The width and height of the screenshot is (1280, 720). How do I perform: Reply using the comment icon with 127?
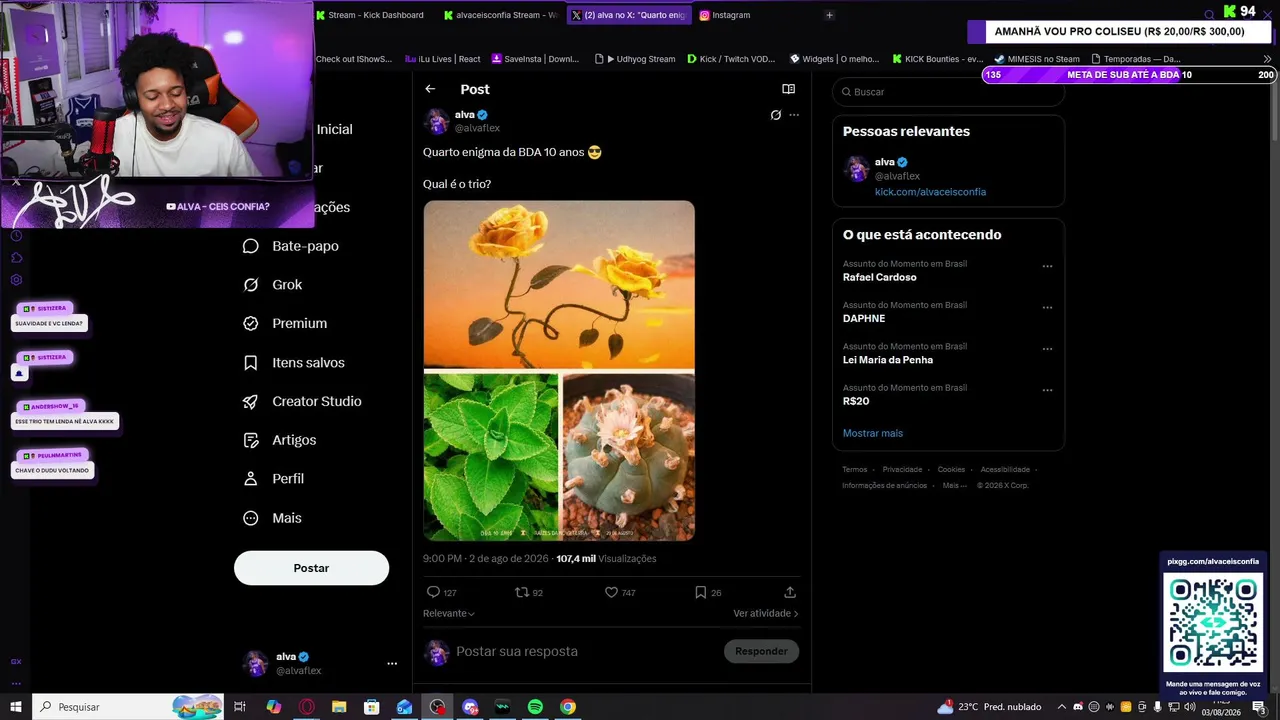pos(441,592)
